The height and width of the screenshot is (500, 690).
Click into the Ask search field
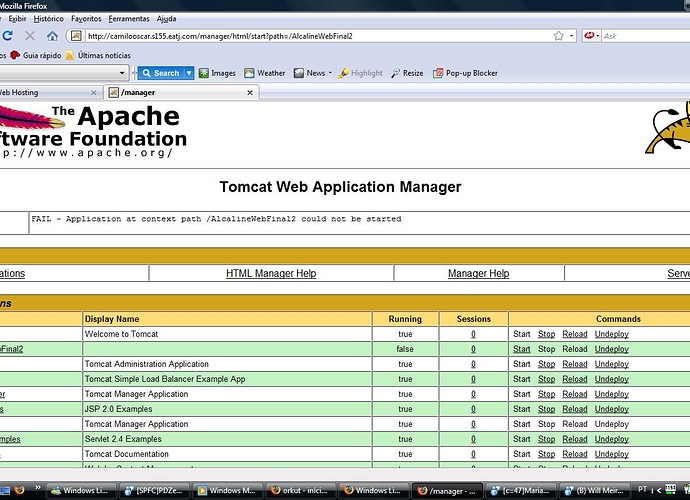click(x=646, y=36)
